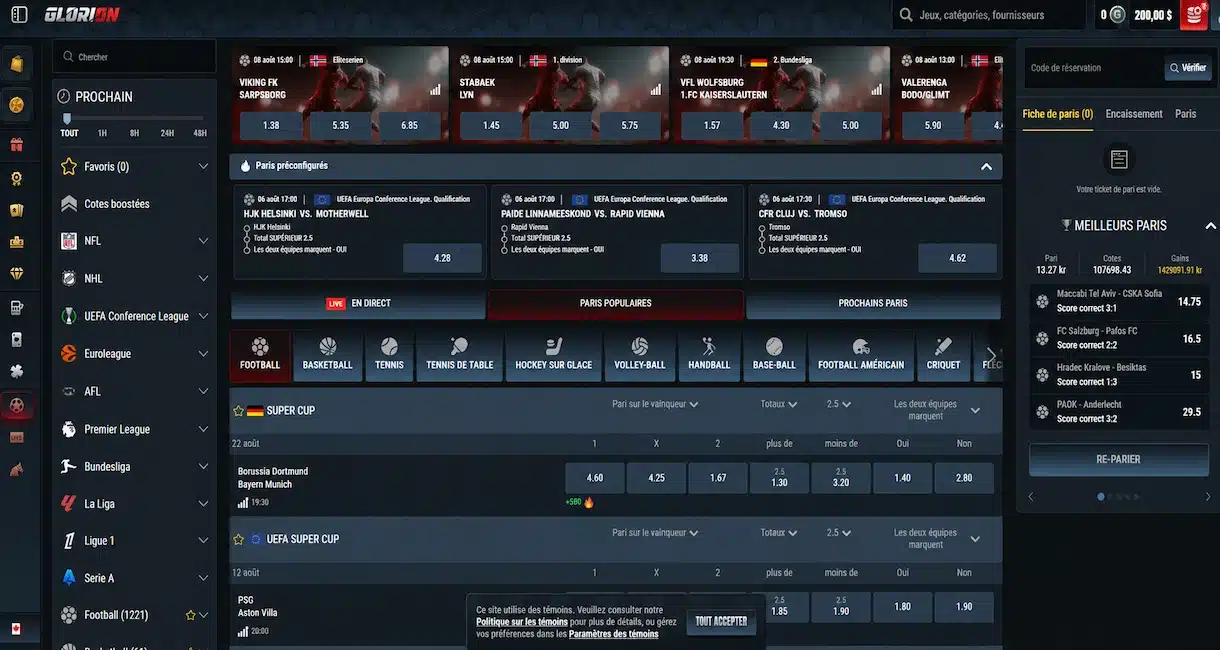Switch to PROCHAINS PARIS tab
Screen dimensions: 1220x650
tap(873, 303)
